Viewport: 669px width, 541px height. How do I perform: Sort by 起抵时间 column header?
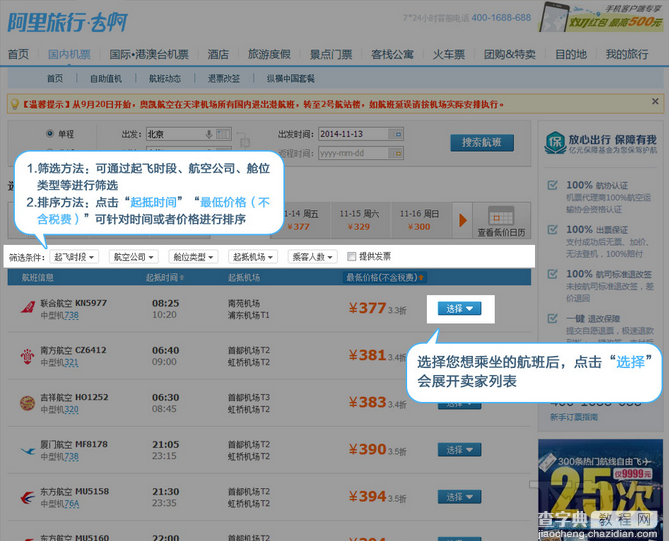[165, 278]
